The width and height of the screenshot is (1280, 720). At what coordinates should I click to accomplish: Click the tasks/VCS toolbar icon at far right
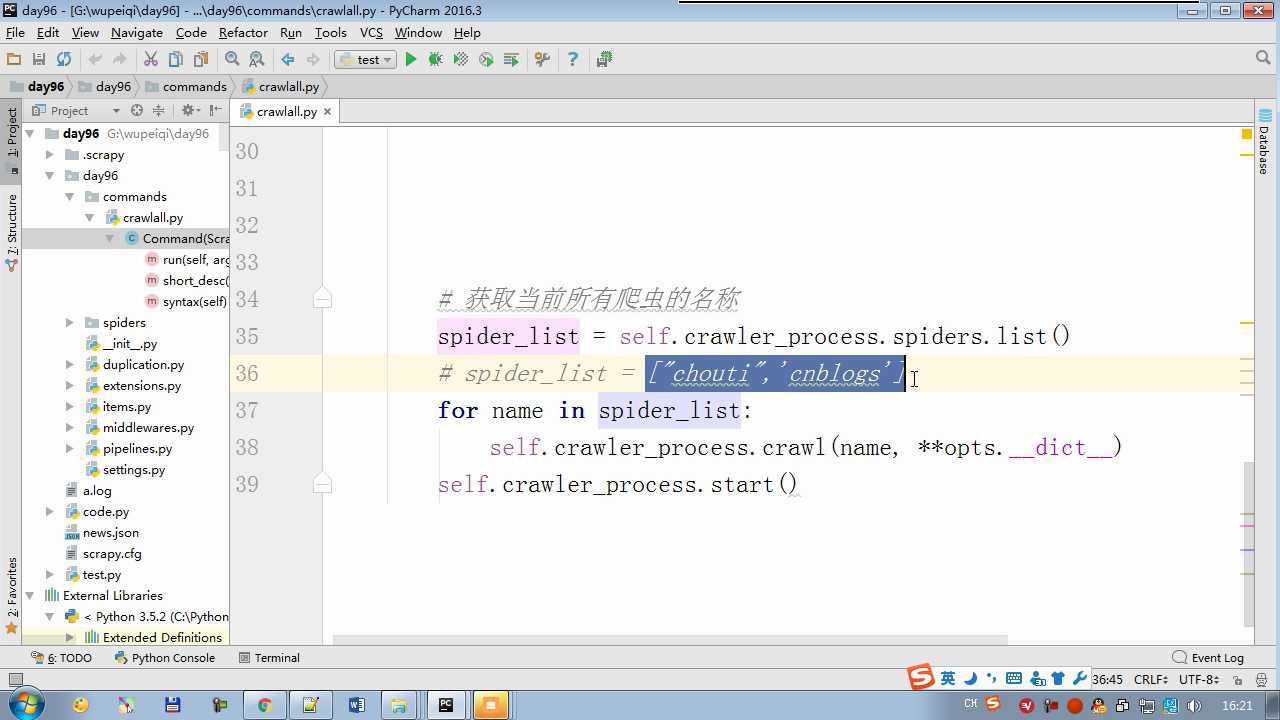(604, 60)
